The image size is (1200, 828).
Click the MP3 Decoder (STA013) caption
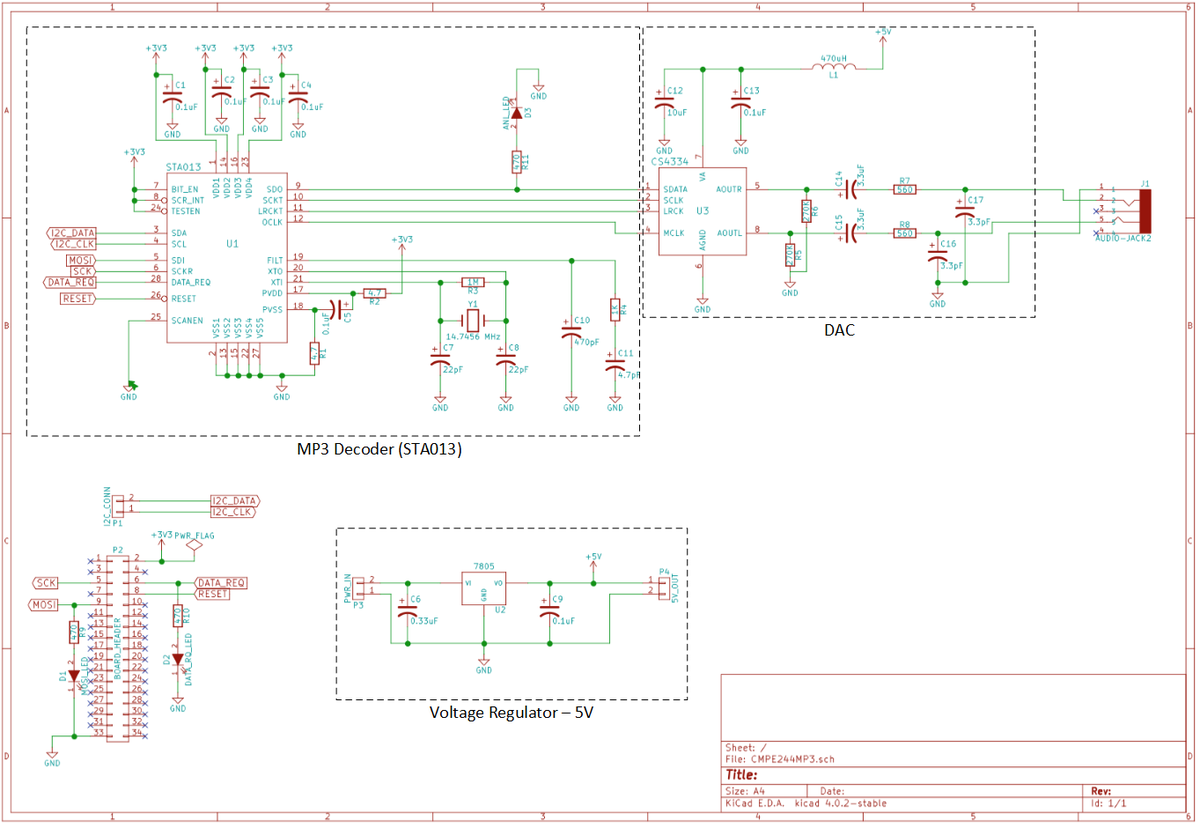pos(379,450)
